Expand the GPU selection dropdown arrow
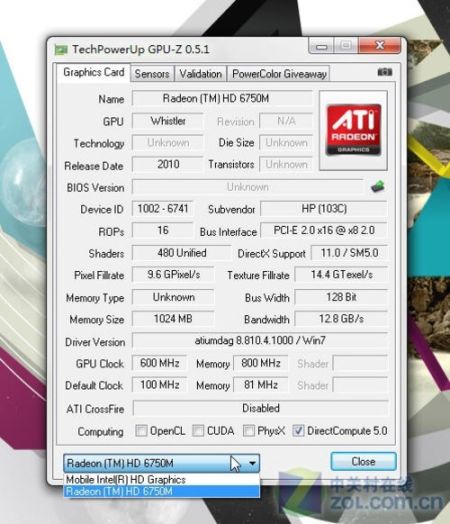The height and width of the screenshot is (524, 450). click(253, 463)
